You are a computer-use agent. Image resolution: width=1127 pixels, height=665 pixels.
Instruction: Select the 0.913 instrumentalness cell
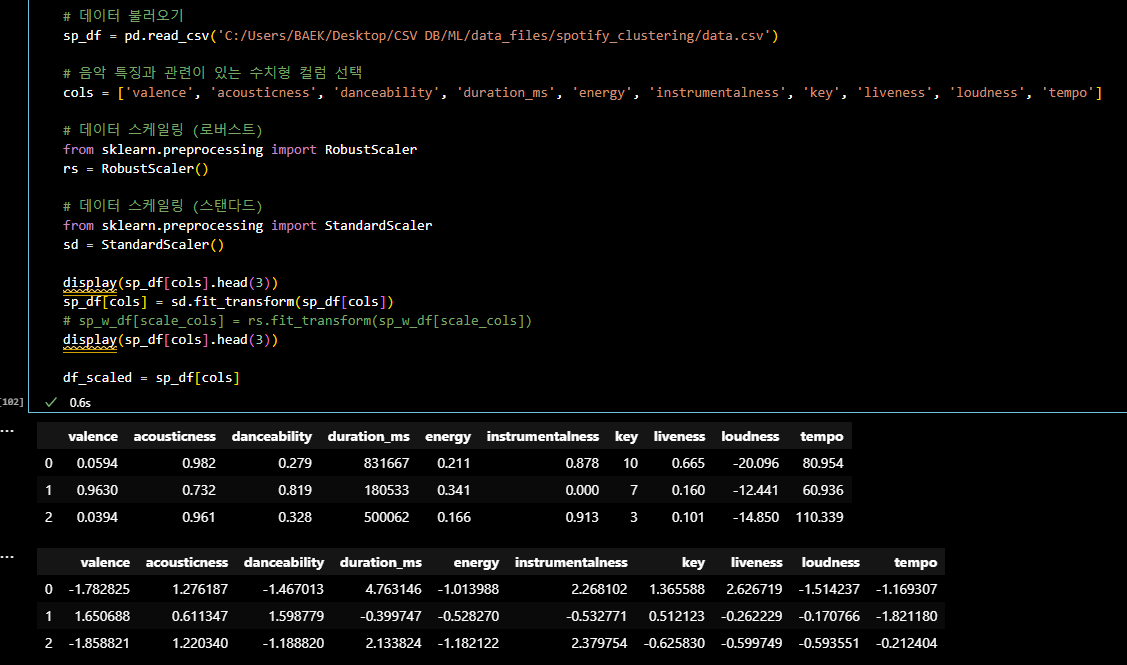tap(582, 518)
